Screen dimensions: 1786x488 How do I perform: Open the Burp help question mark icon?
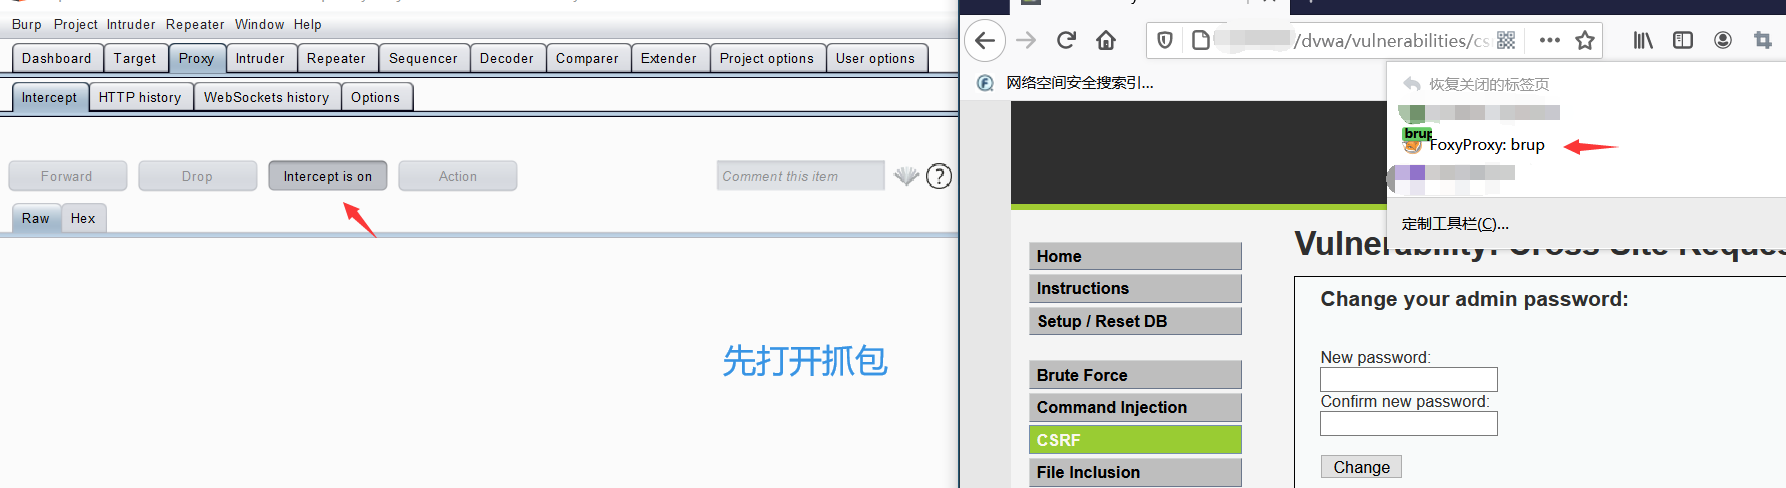click(939, 176)
